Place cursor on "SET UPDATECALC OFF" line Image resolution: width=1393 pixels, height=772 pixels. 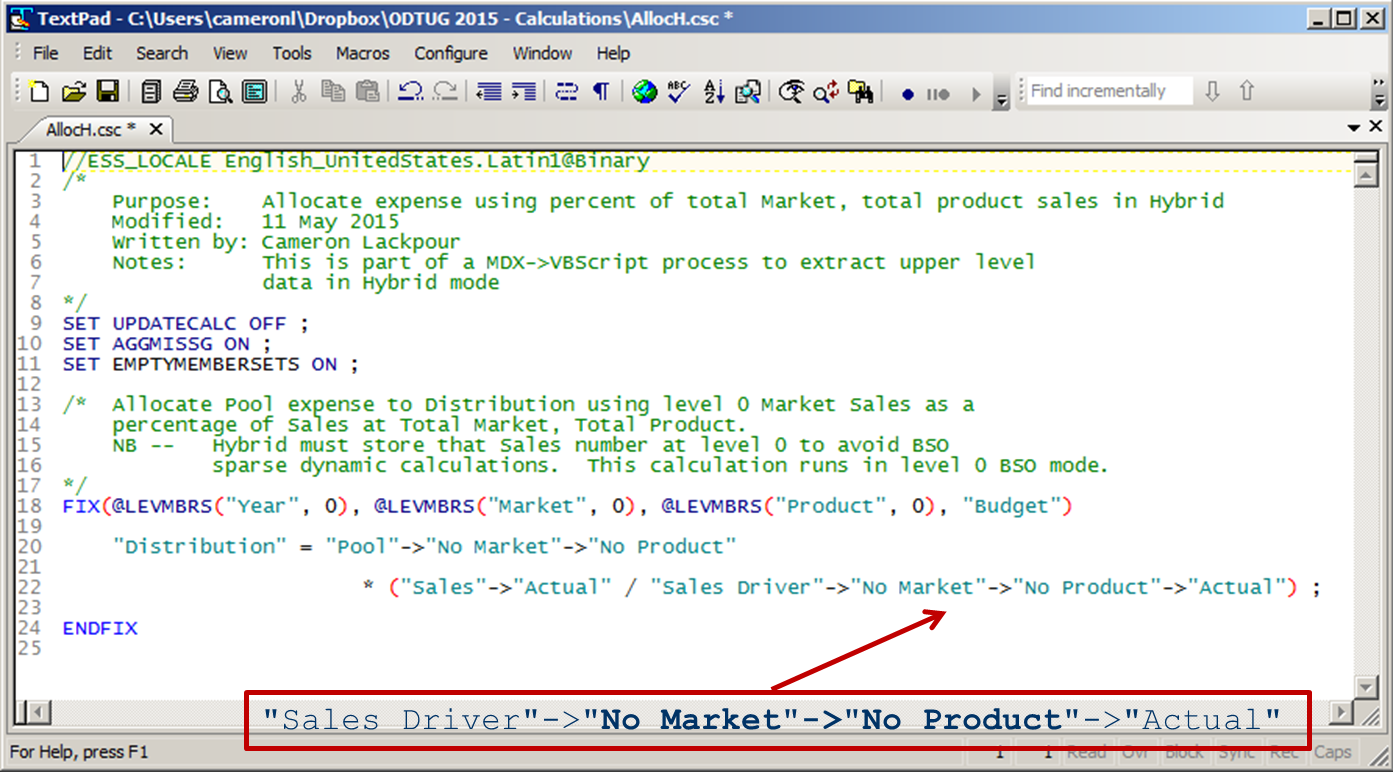[188, 323]
